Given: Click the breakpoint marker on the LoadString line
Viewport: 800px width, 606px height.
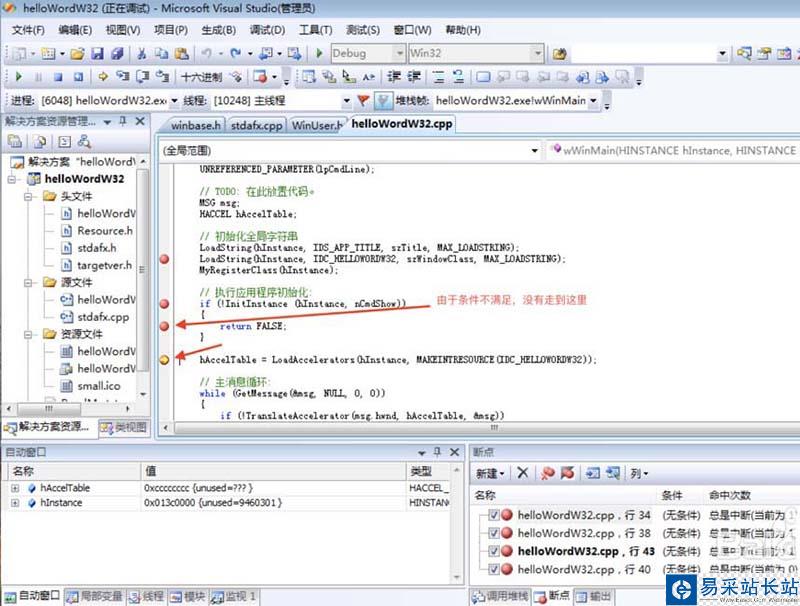Looking at the screenshot, I should [x=164, y=259].
